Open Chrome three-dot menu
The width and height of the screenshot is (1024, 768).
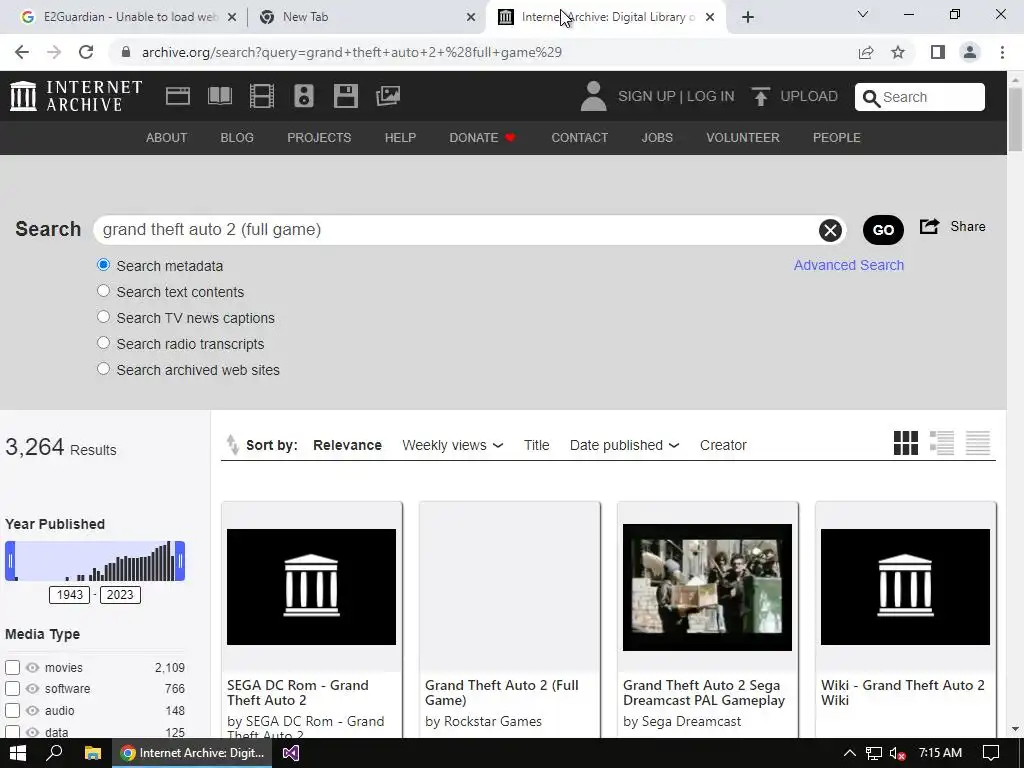[x=1002, y=52]
